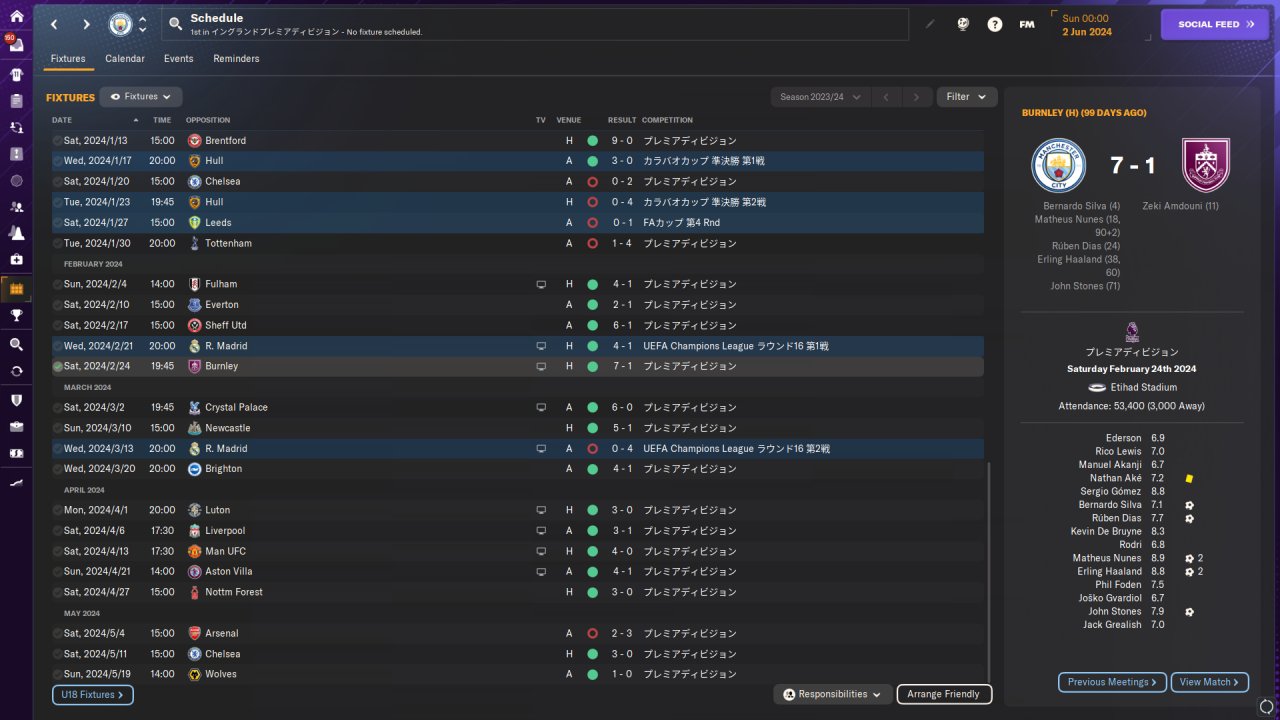1280x720 pixels.
Task: Open the Season 2023/24 dropdown
Action: click(x=820, y=97)
